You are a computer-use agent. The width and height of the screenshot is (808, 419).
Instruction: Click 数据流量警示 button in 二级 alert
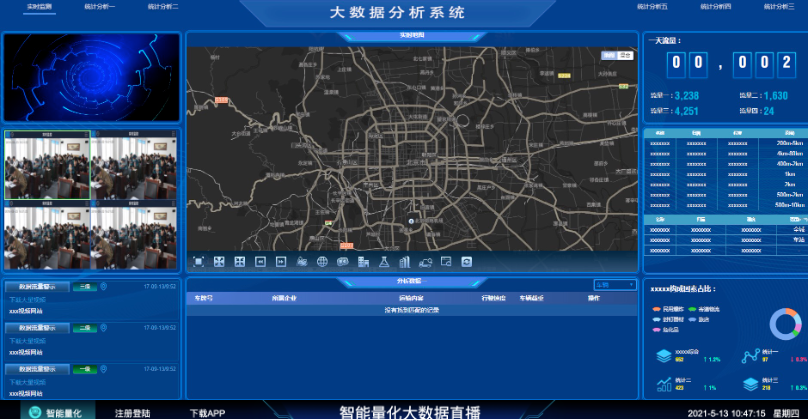pos(37,328)
